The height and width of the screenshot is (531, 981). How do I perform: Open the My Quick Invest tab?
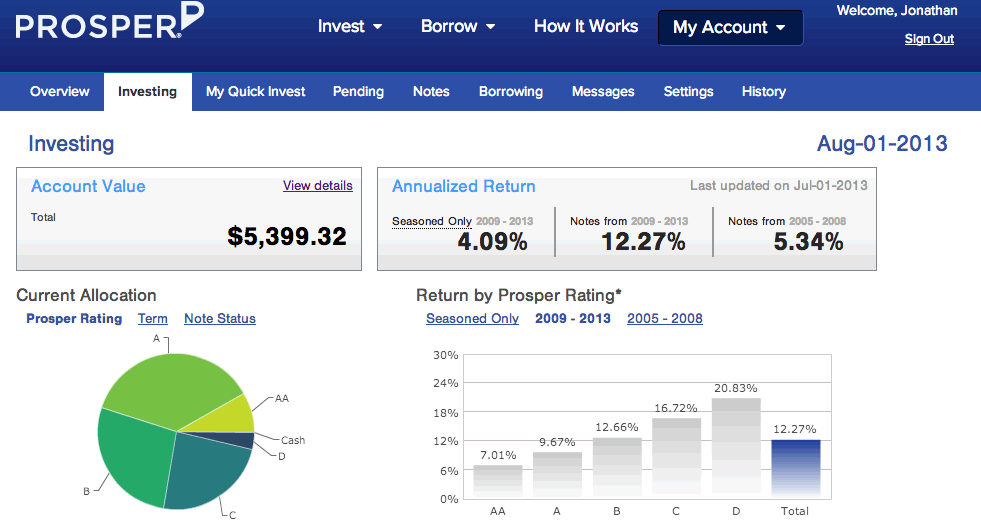(255, 91)
